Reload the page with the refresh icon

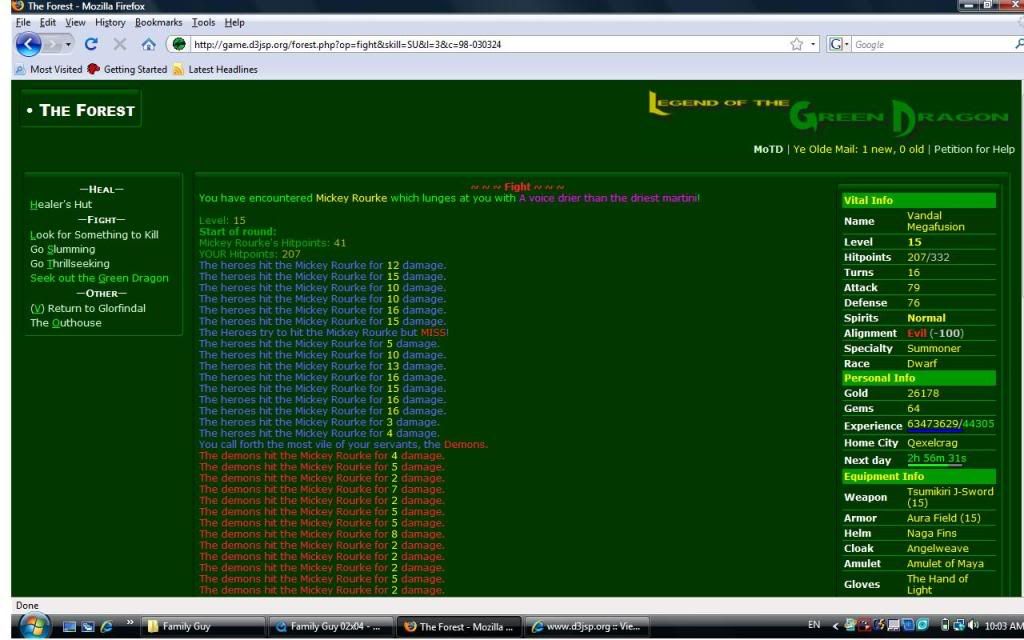[91, 44]
